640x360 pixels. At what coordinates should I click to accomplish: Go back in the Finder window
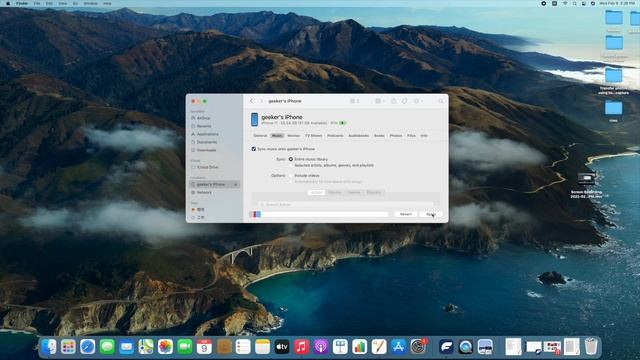pos(251,101)
